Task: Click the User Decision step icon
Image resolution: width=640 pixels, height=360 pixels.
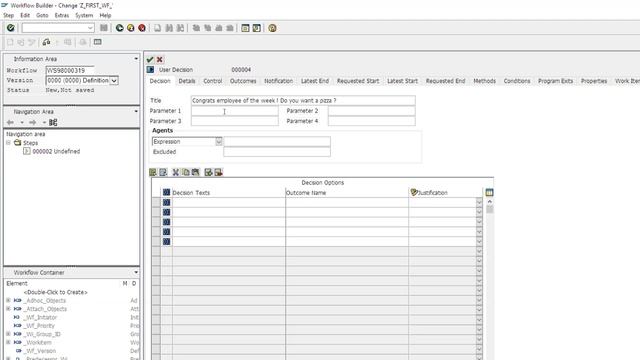Action: click(150, 70)
